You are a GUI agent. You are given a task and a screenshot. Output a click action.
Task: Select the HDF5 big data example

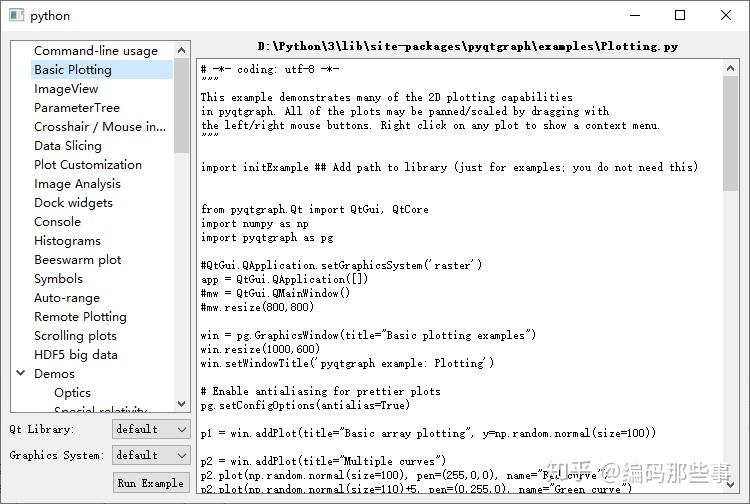[76, 355]
